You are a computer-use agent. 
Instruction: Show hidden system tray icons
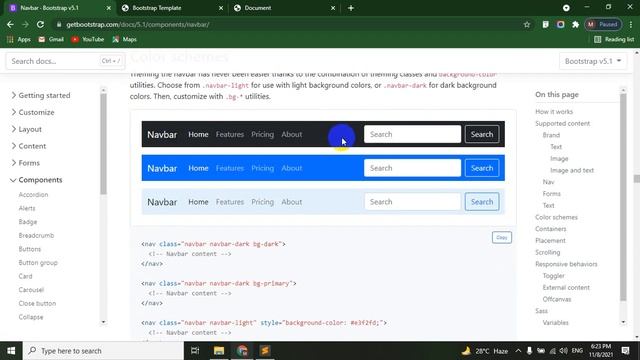(518, 351)
